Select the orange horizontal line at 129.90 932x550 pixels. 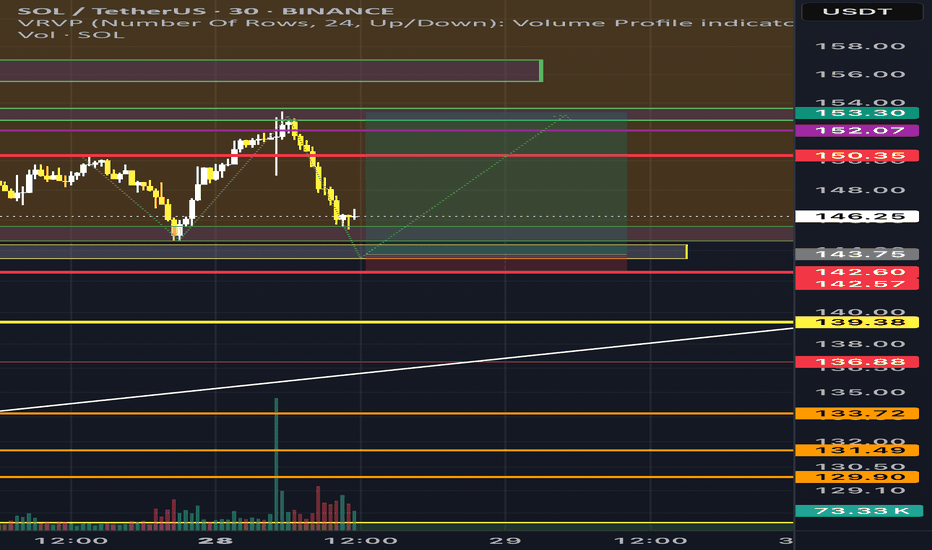(396, 477)
